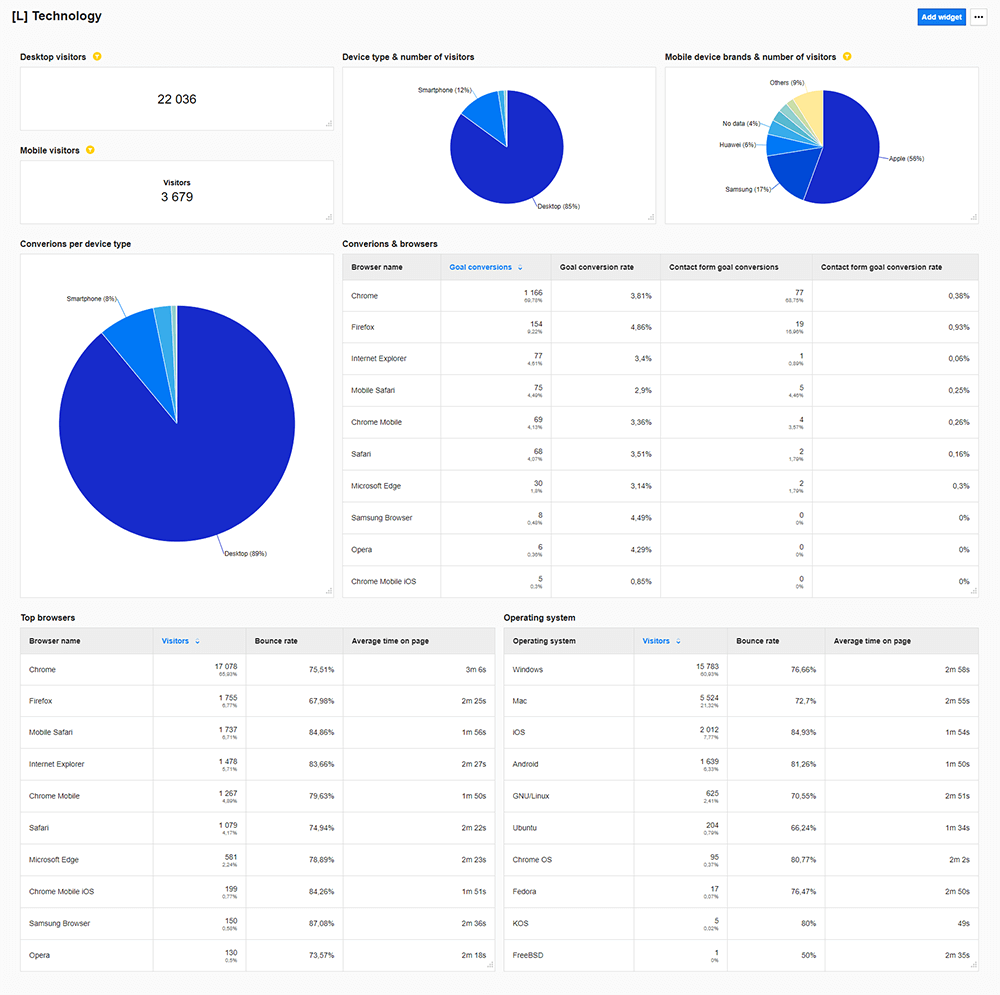1000x995 pixels.
Task: Click resize handle of Mobile device brands widget
Action: click(x=973, y=218)
